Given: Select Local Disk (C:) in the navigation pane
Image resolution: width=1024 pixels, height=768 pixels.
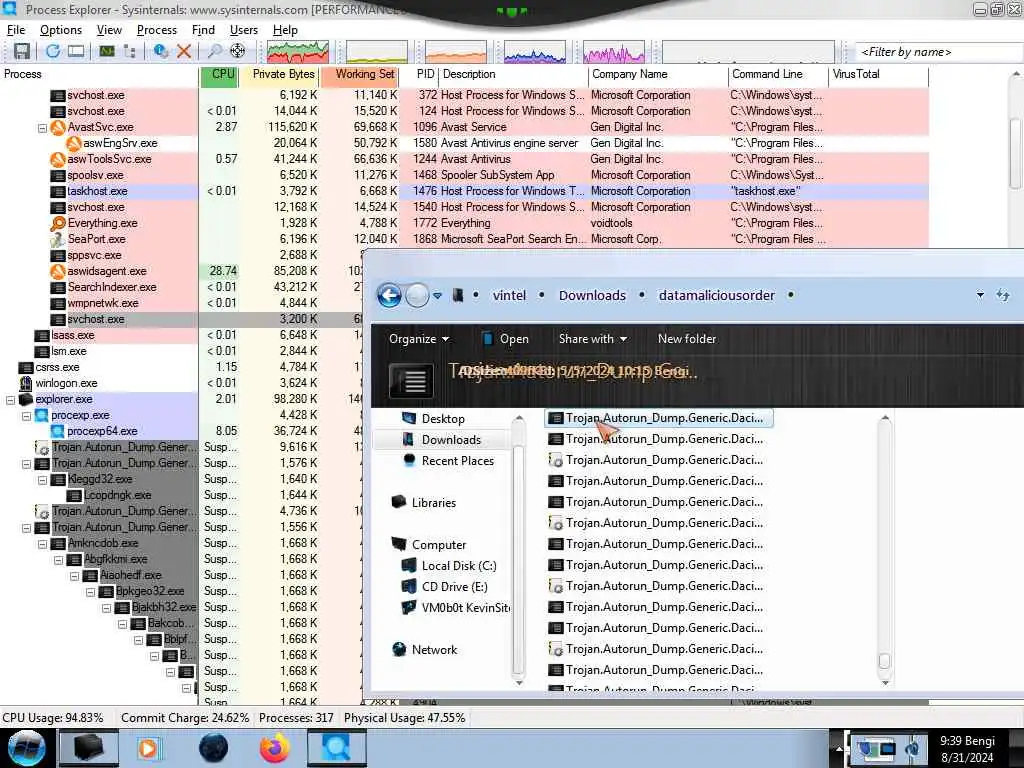Looking at the screenshot, I should pyautogui.click(x=449, y=566).
